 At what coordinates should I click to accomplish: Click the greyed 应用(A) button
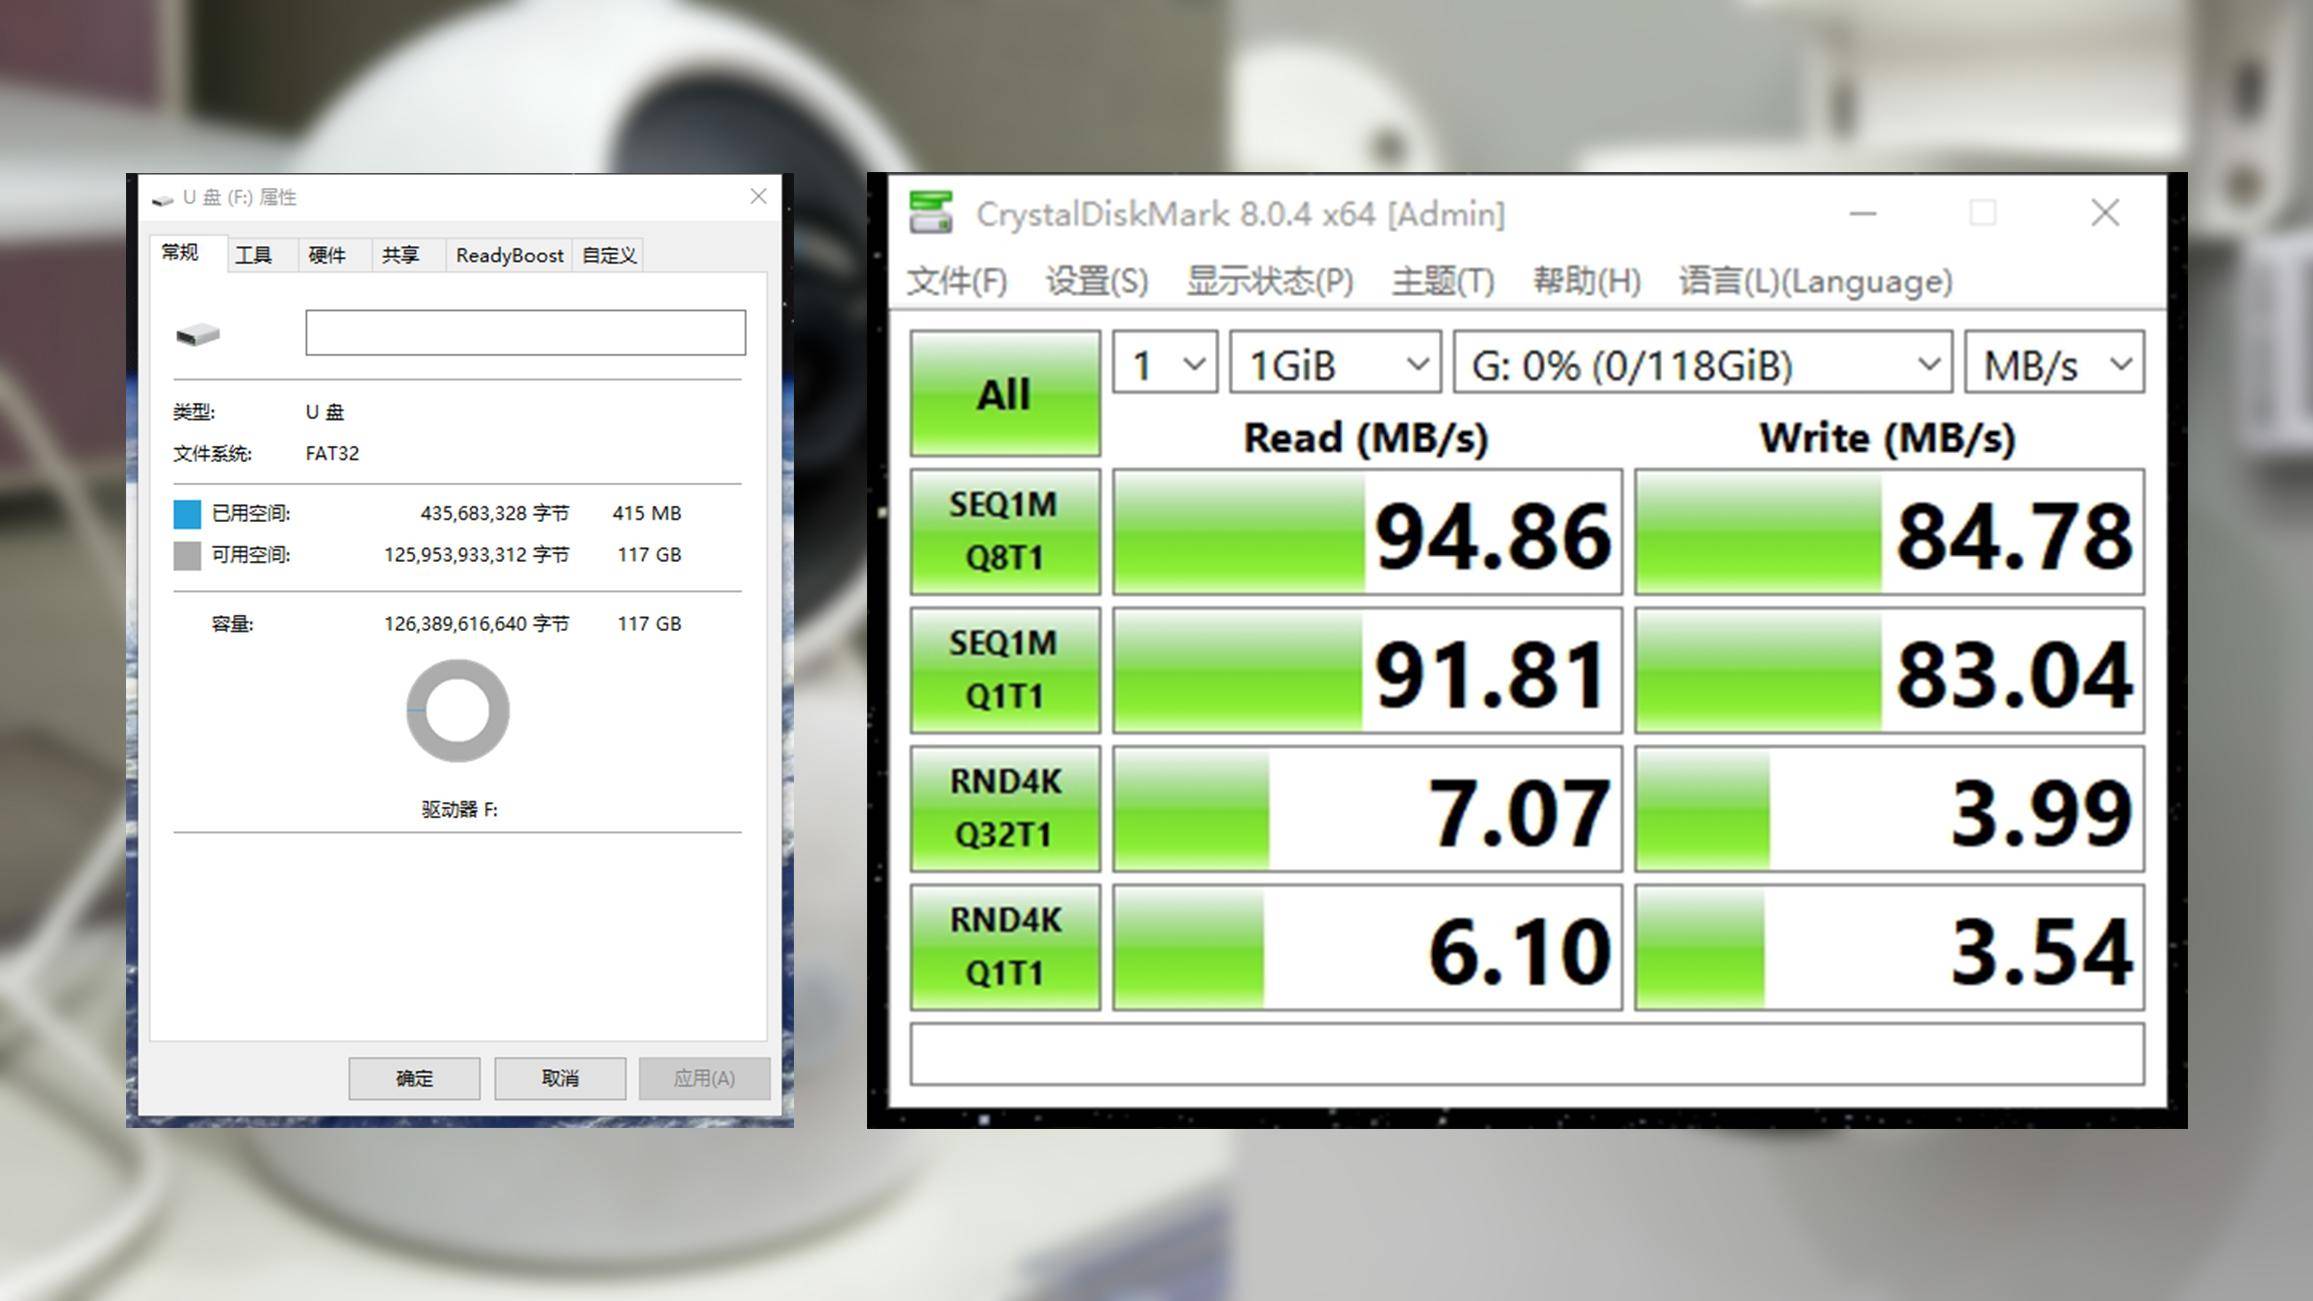point(704,1078)
